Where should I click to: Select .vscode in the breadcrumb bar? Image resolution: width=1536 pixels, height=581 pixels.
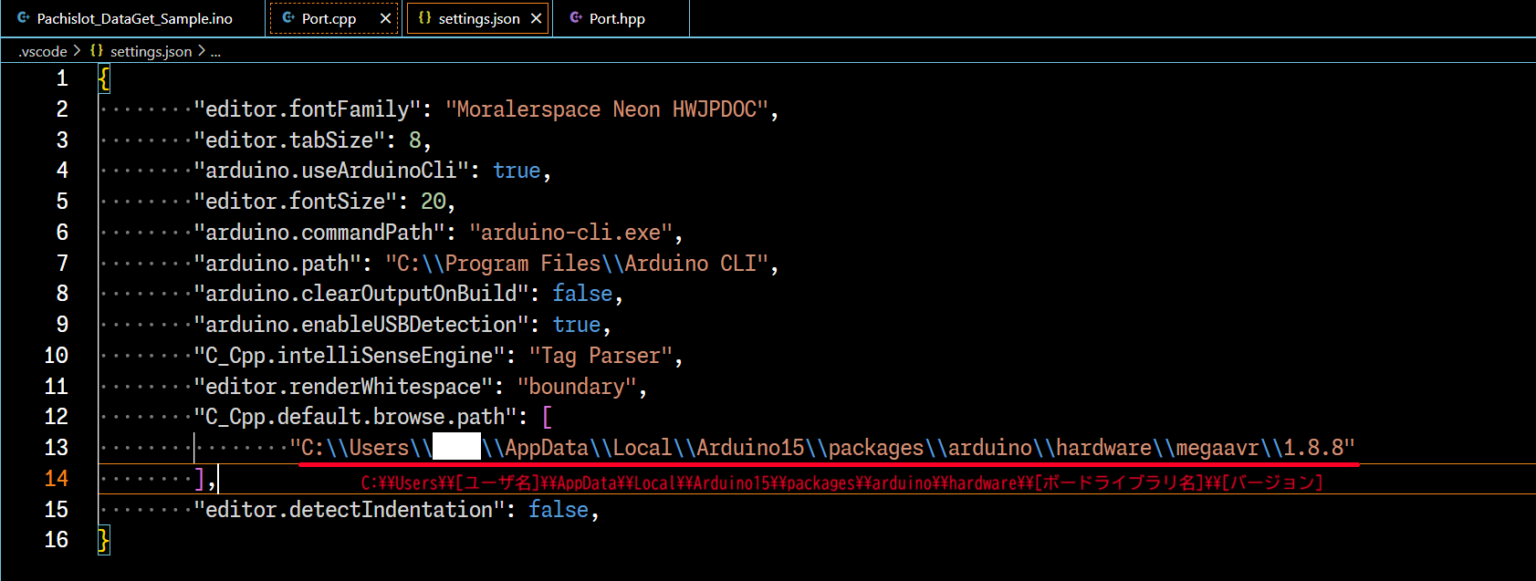tap(43, 51)
